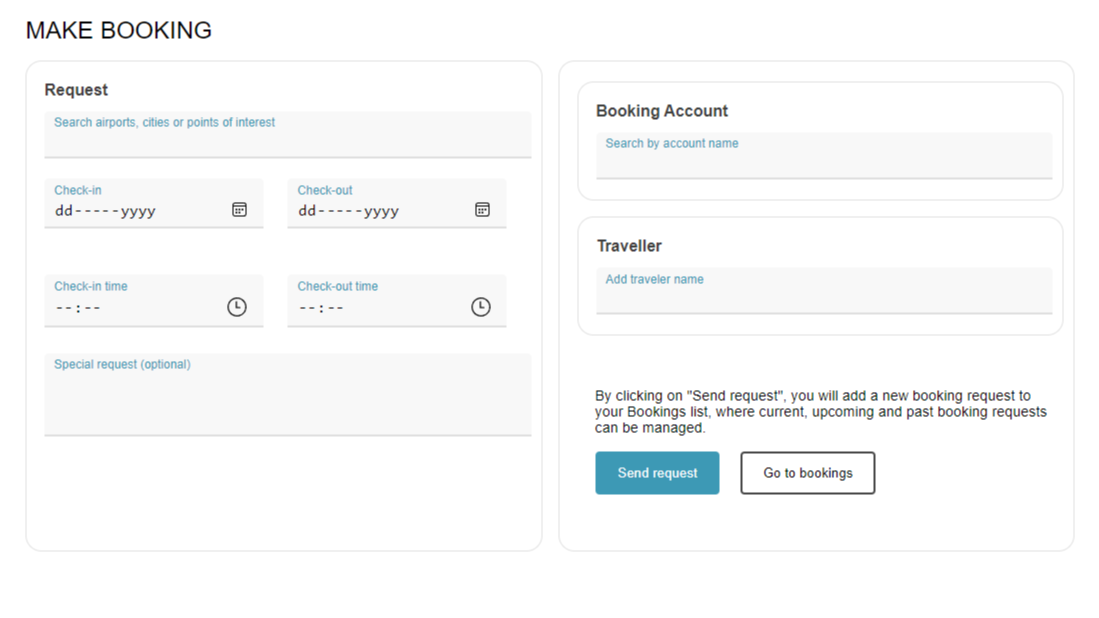Click the Add traveler name field

pyautogui.click(x=822, y=290)
